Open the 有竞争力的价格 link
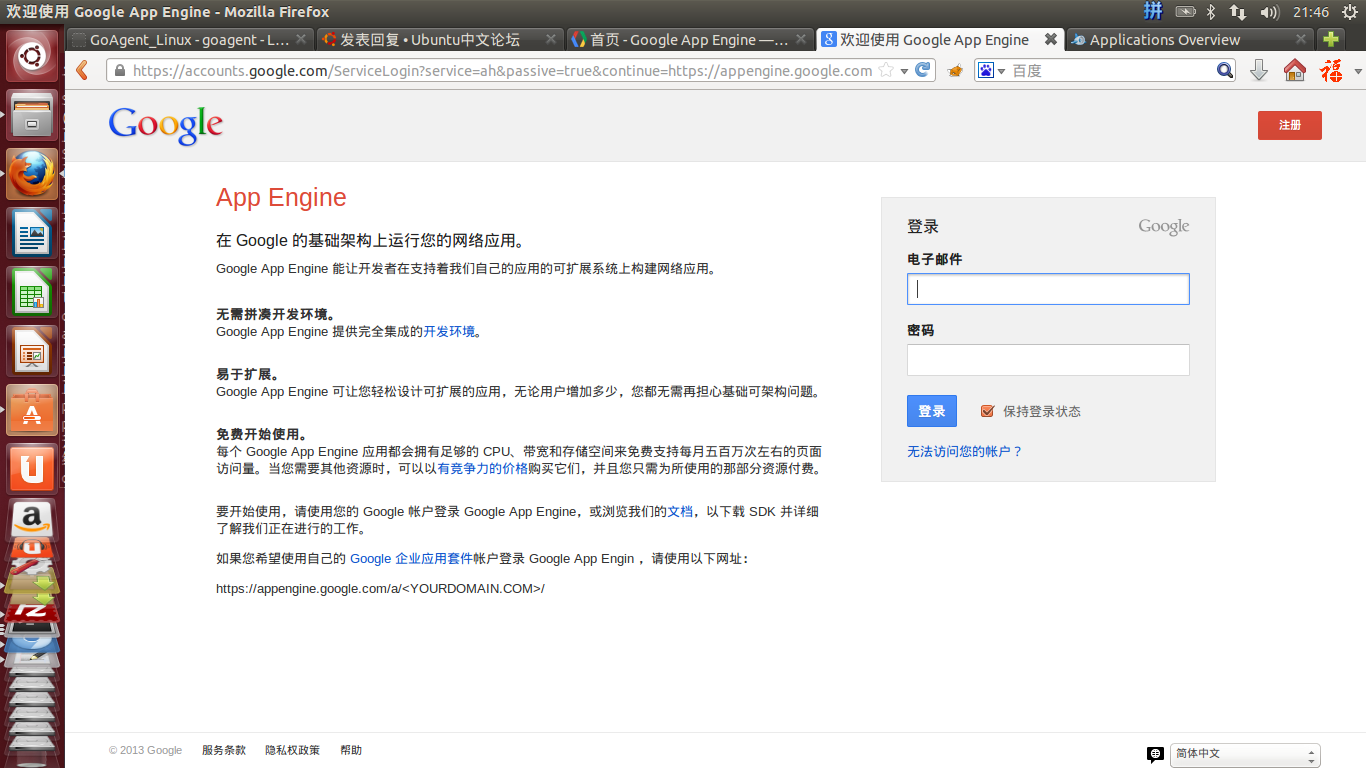 tap(482, 469)
